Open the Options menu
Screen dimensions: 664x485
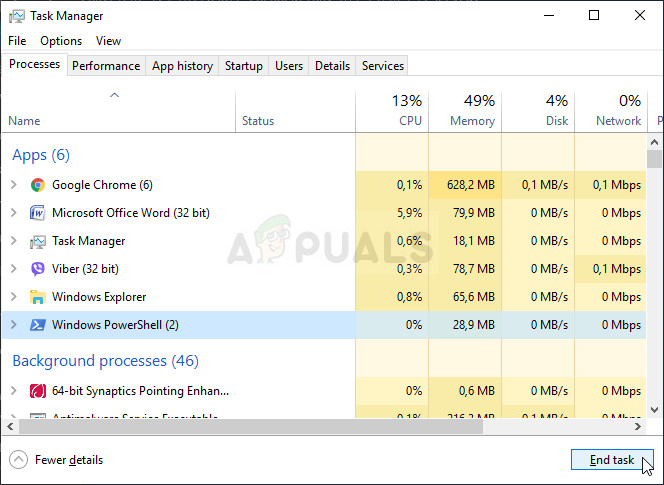[61, 41]
